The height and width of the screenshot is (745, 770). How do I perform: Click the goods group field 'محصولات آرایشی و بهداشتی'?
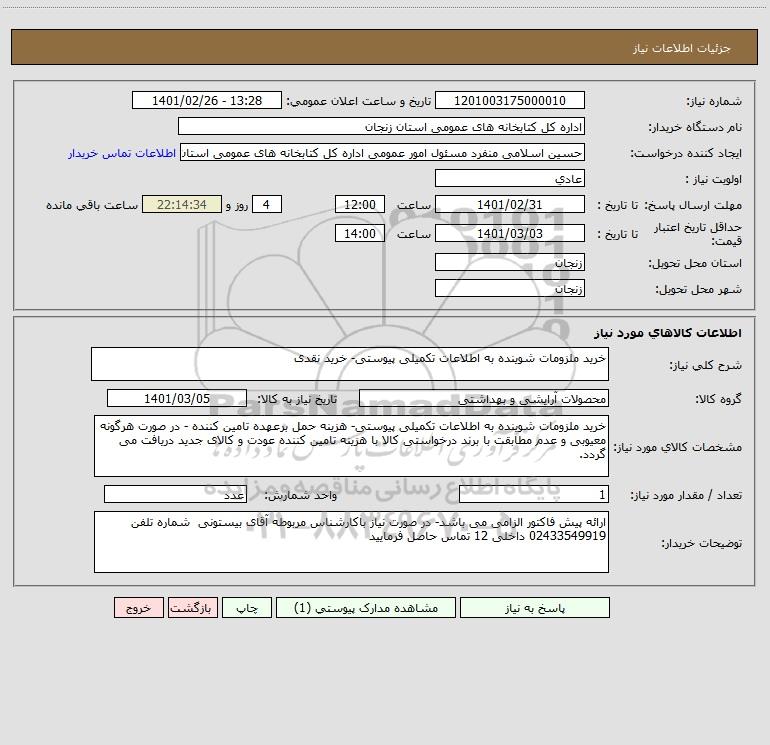tap(484, 398)
